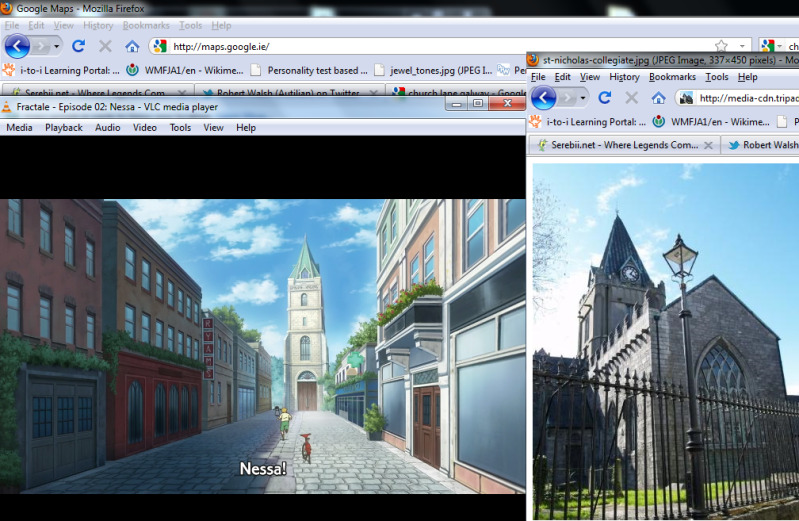
Task: Open history dropdown in st-nicholas-collegiate.jpg window
Action: coord(583,98)
